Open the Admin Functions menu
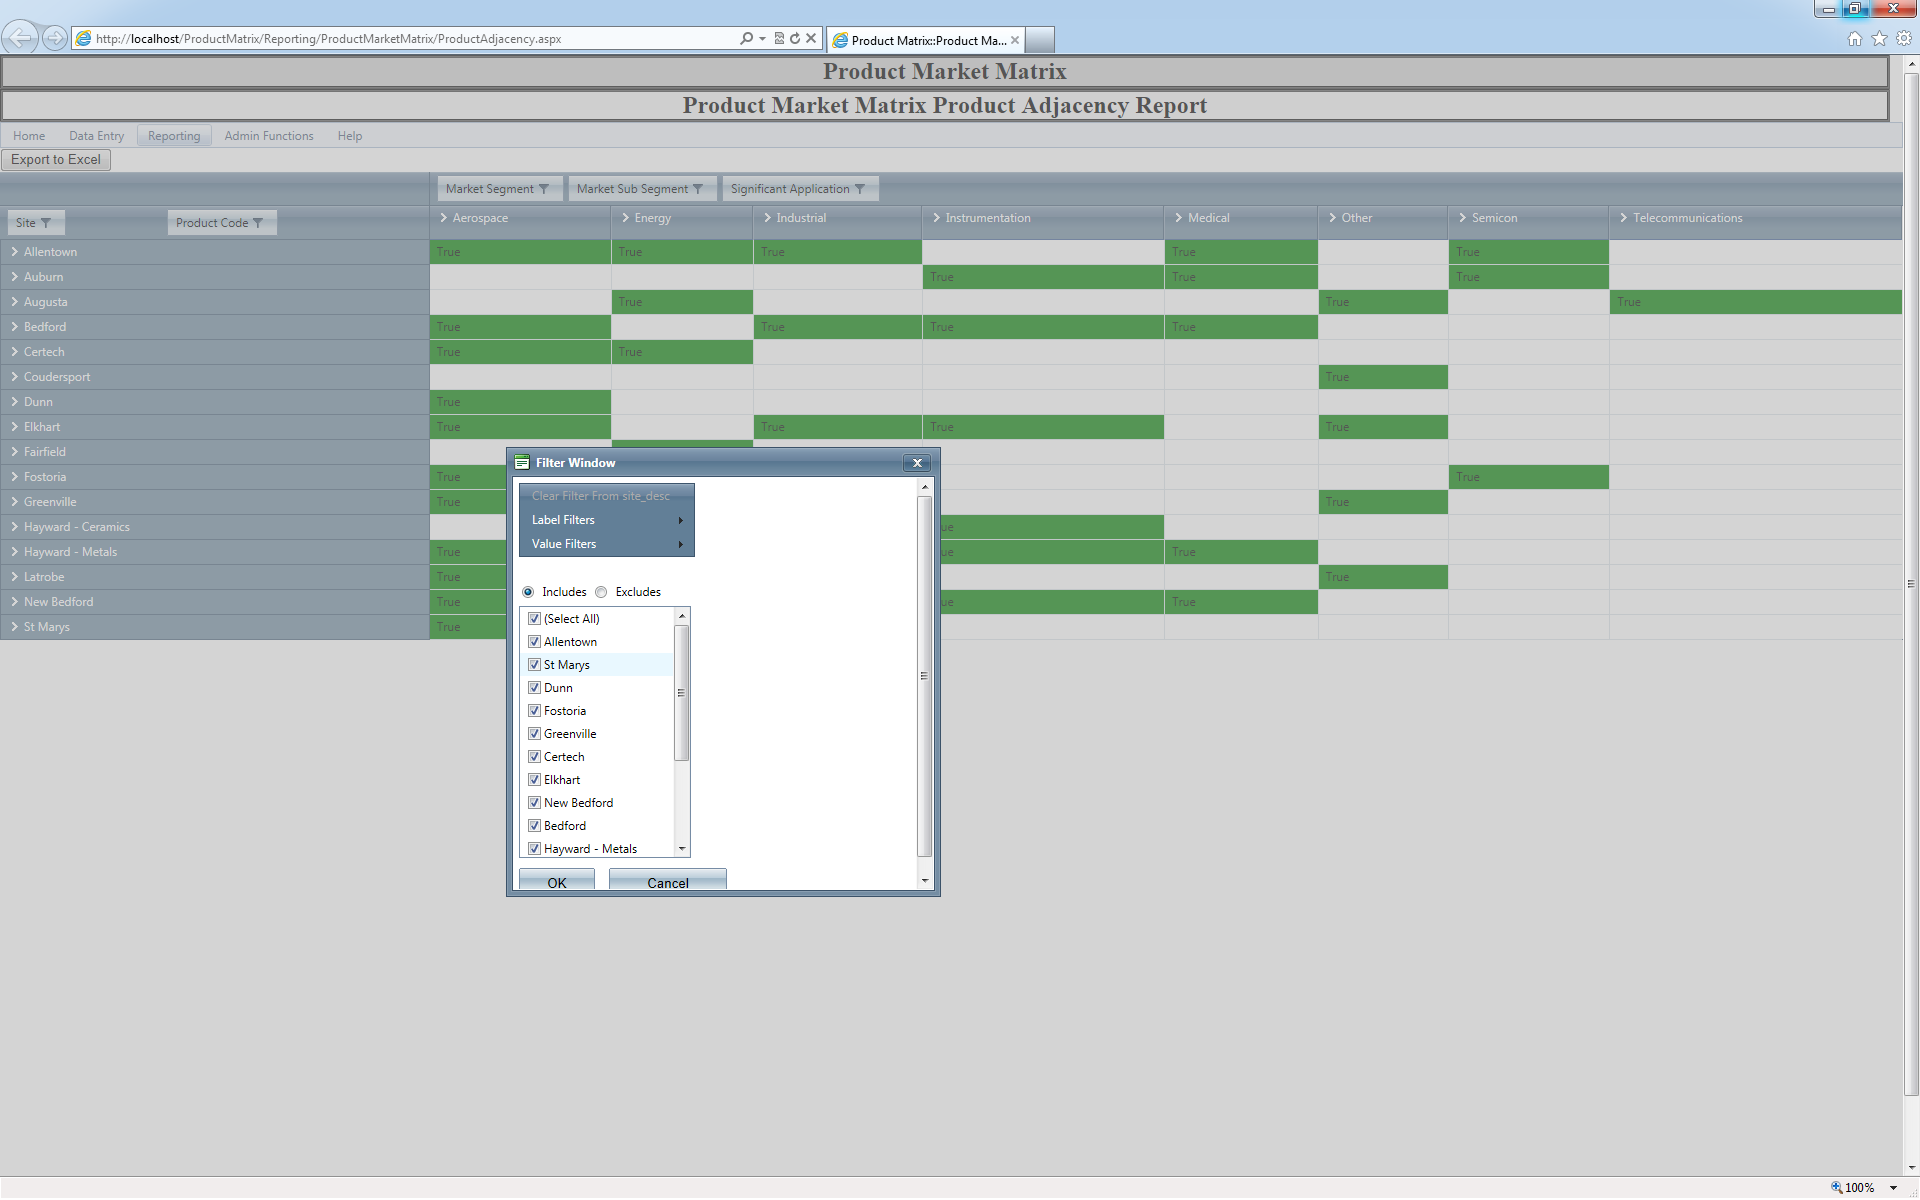Image resolution: width=1920 pixels, height=1200 pixels. [268, 136]
